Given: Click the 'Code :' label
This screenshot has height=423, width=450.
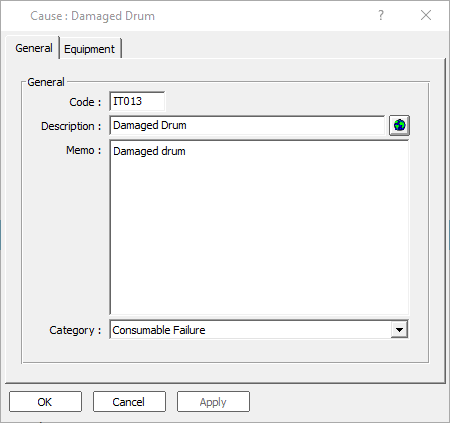Looking at the screenshot, I should coord(85,102).
